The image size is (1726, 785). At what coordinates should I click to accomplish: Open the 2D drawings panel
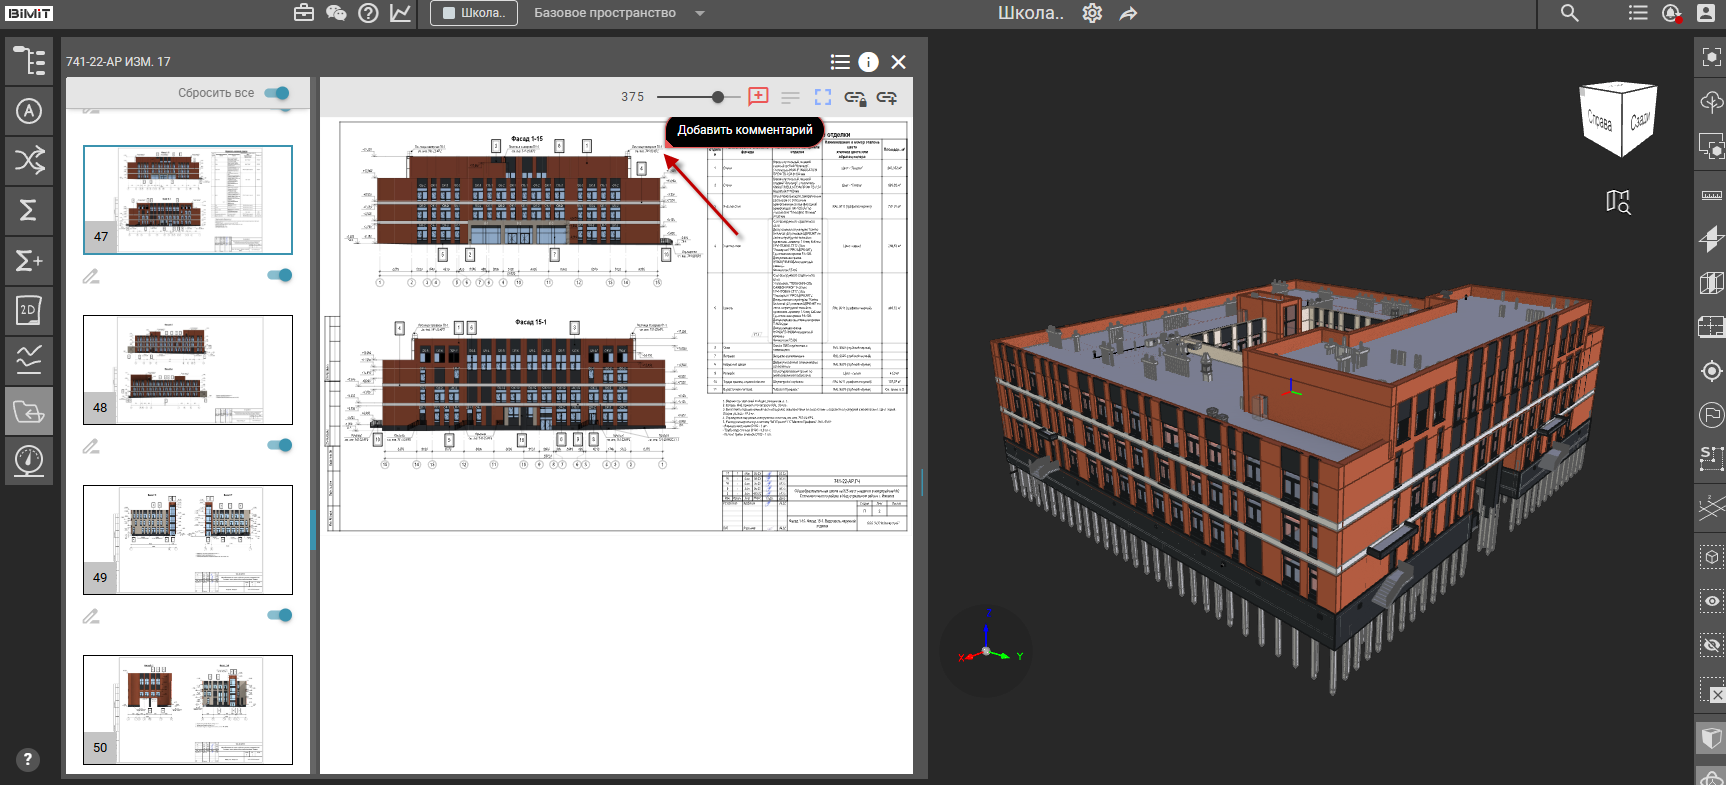(29, 310)
